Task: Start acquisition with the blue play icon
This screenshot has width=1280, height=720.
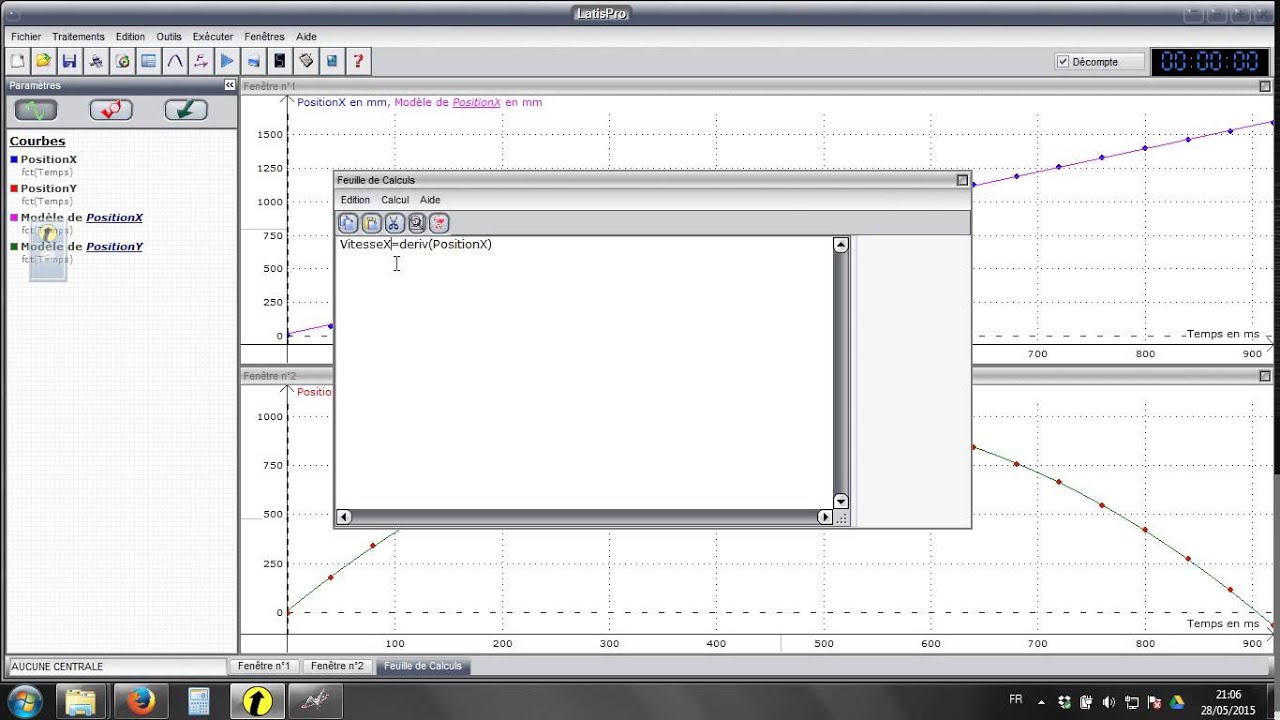Action: pyautogui.click(x=227, y=61)
